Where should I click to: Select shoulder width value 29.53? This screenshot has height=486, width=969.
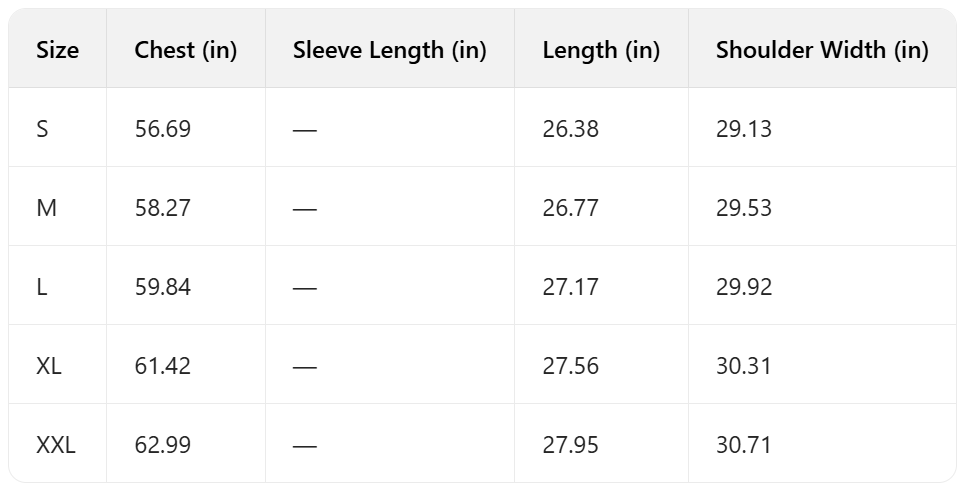pyautogui.click(x=744, y=208)
